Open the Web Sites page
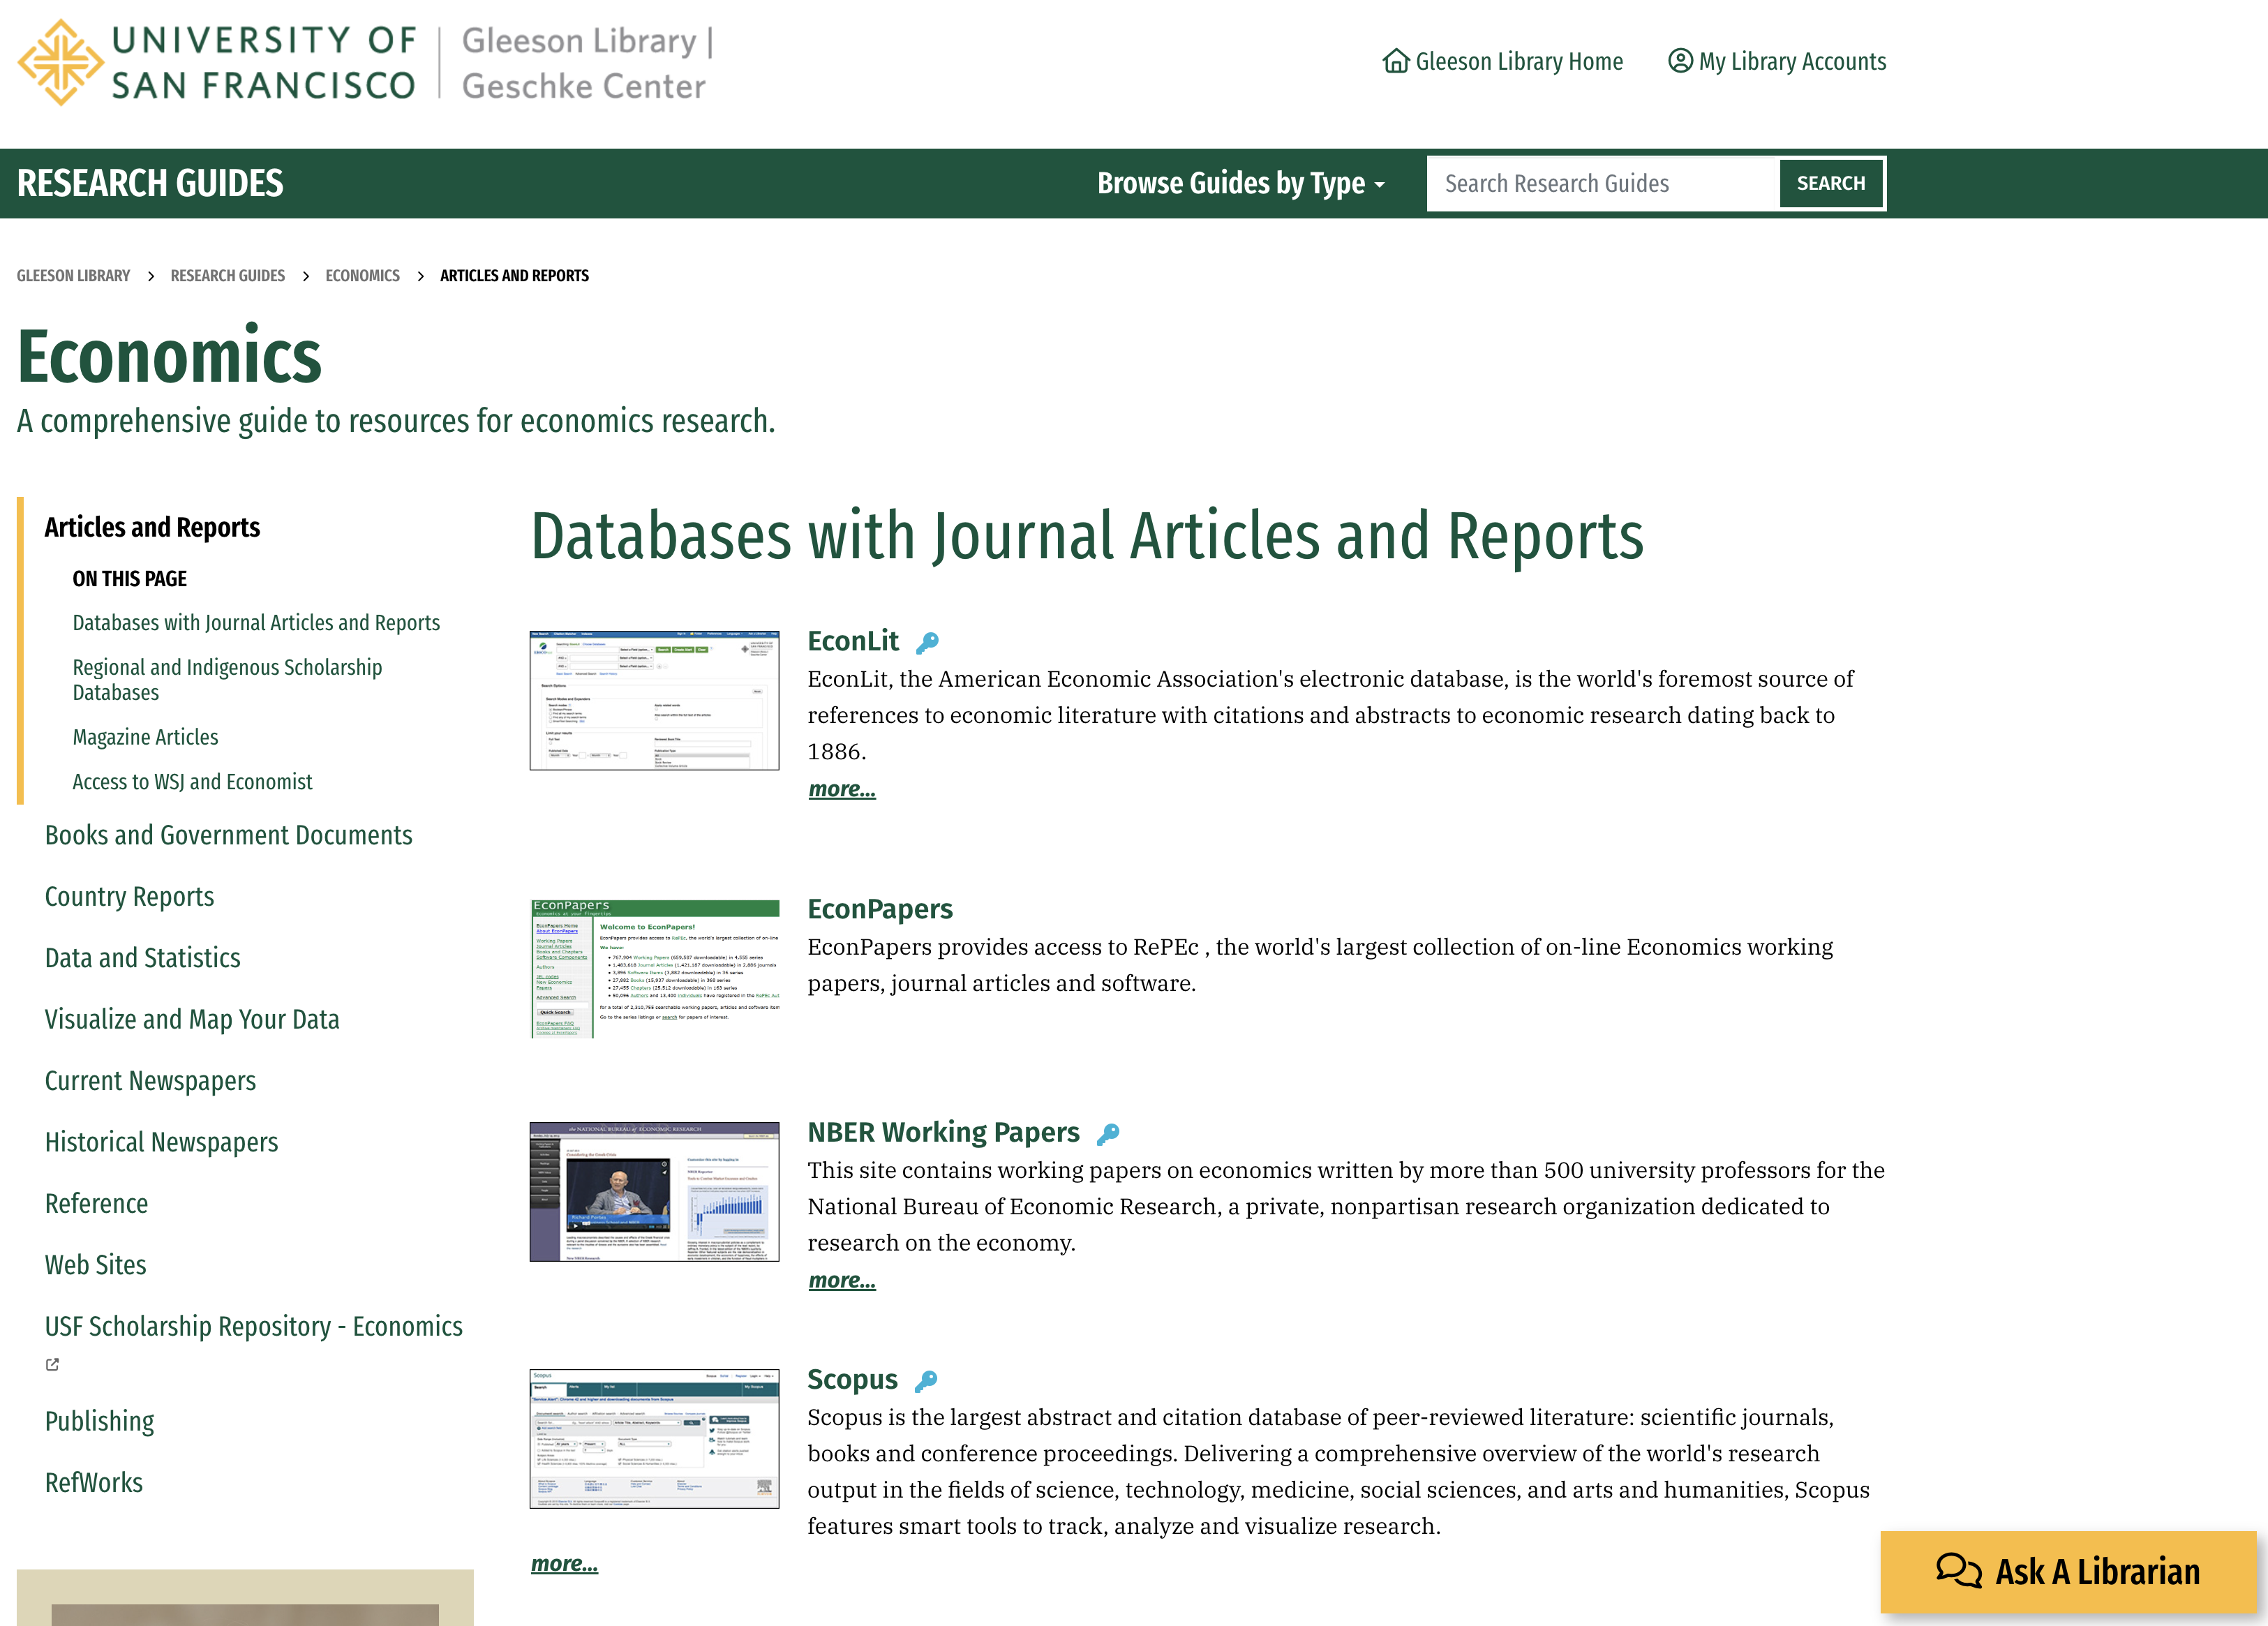This screenshot has height=1626, width=2268. 95,1265
